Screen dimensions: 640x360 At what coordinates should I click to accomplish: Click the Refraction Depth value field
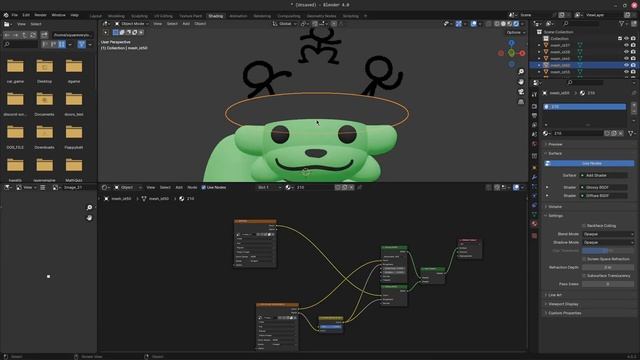click(x=608, y=267)
